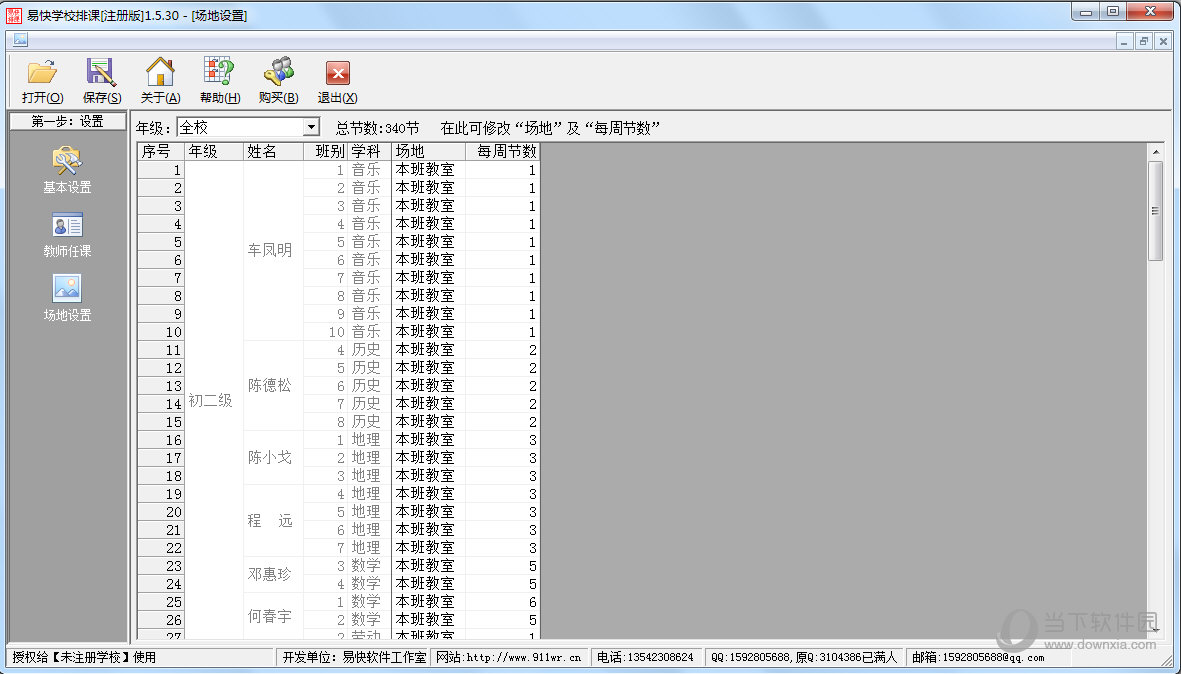Open a file with the 打开(O) toolbar icon
Image resolution: width=1181 pixels, height=674 pixels.
pos(42,81)
